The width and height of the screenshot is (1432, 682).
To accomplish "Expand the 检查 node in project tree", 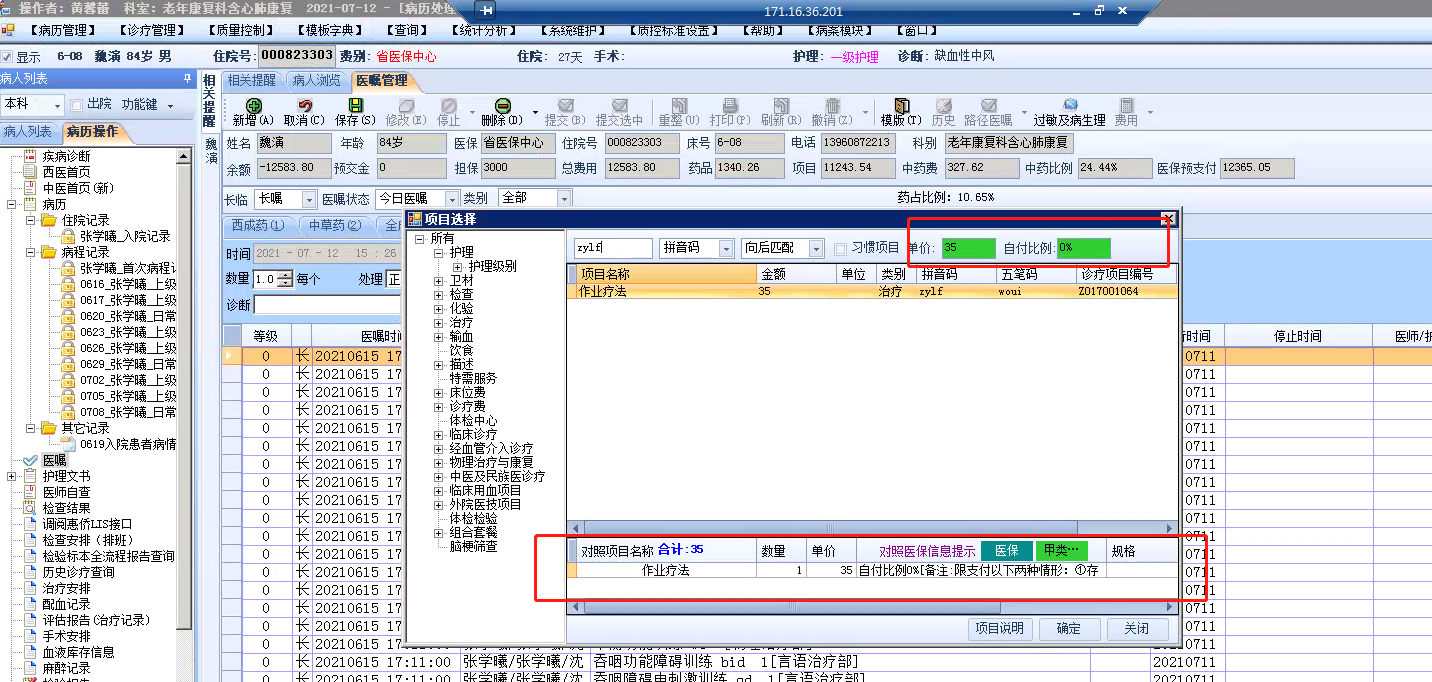I will pos(439,295).
